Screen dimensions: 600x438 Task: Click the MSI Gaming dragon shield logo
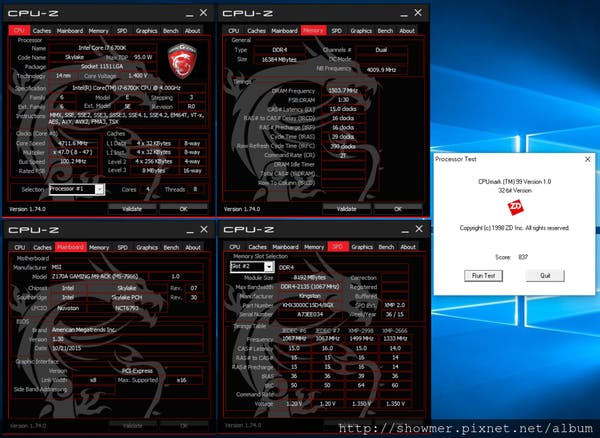[x=182, y=61]
